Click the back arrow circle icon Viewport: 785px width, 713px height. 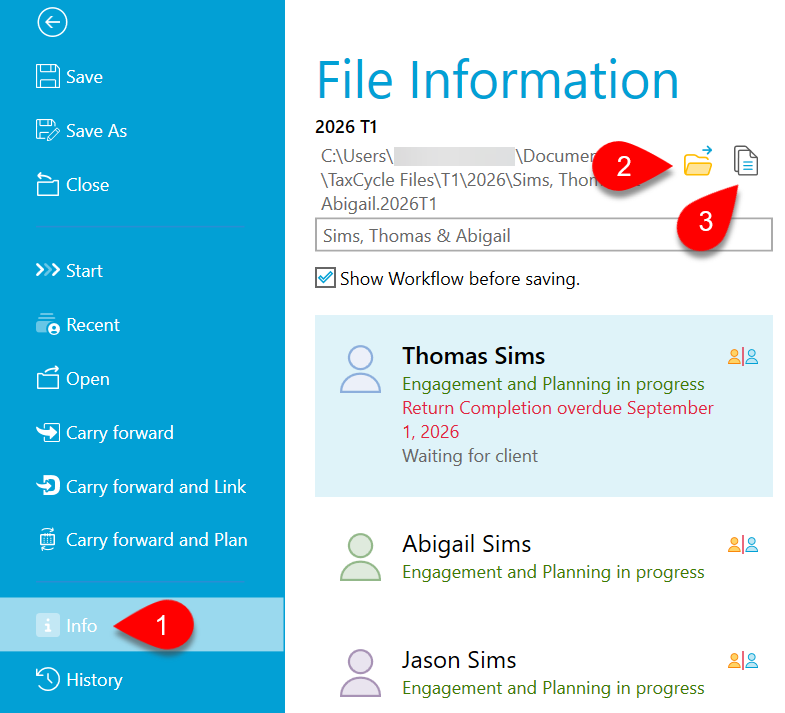pyautogui.click(x=52, y=22)
